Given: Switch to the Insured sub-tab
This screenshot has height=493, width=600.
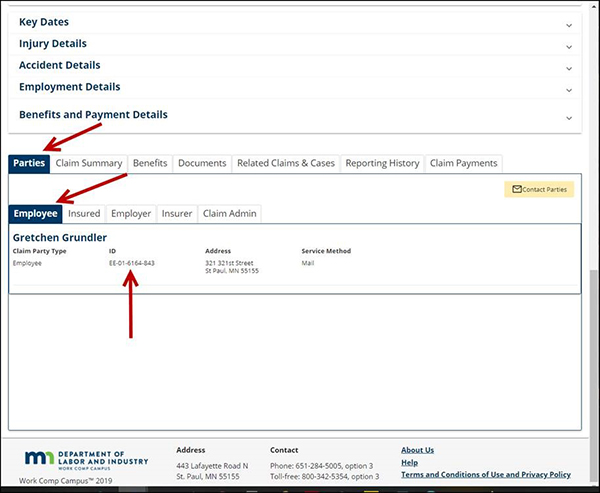Looking at the screenshot, I should [x=84, y=213].
